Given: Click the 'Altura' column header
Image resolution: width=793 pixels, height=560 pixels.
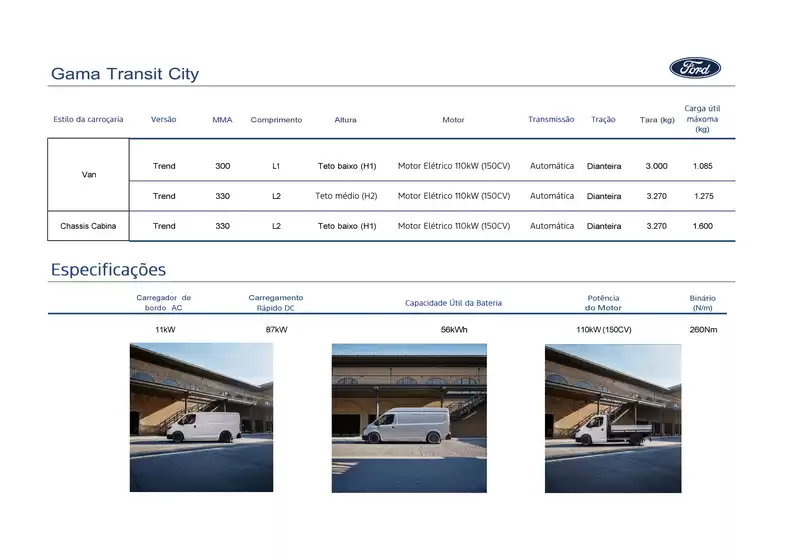Looking at the screenshot, I should (345, 120).
